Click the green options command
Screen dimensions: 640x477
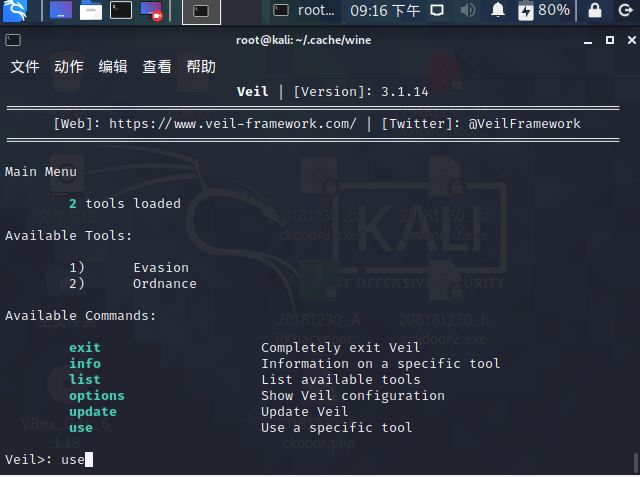pos(97,396)
